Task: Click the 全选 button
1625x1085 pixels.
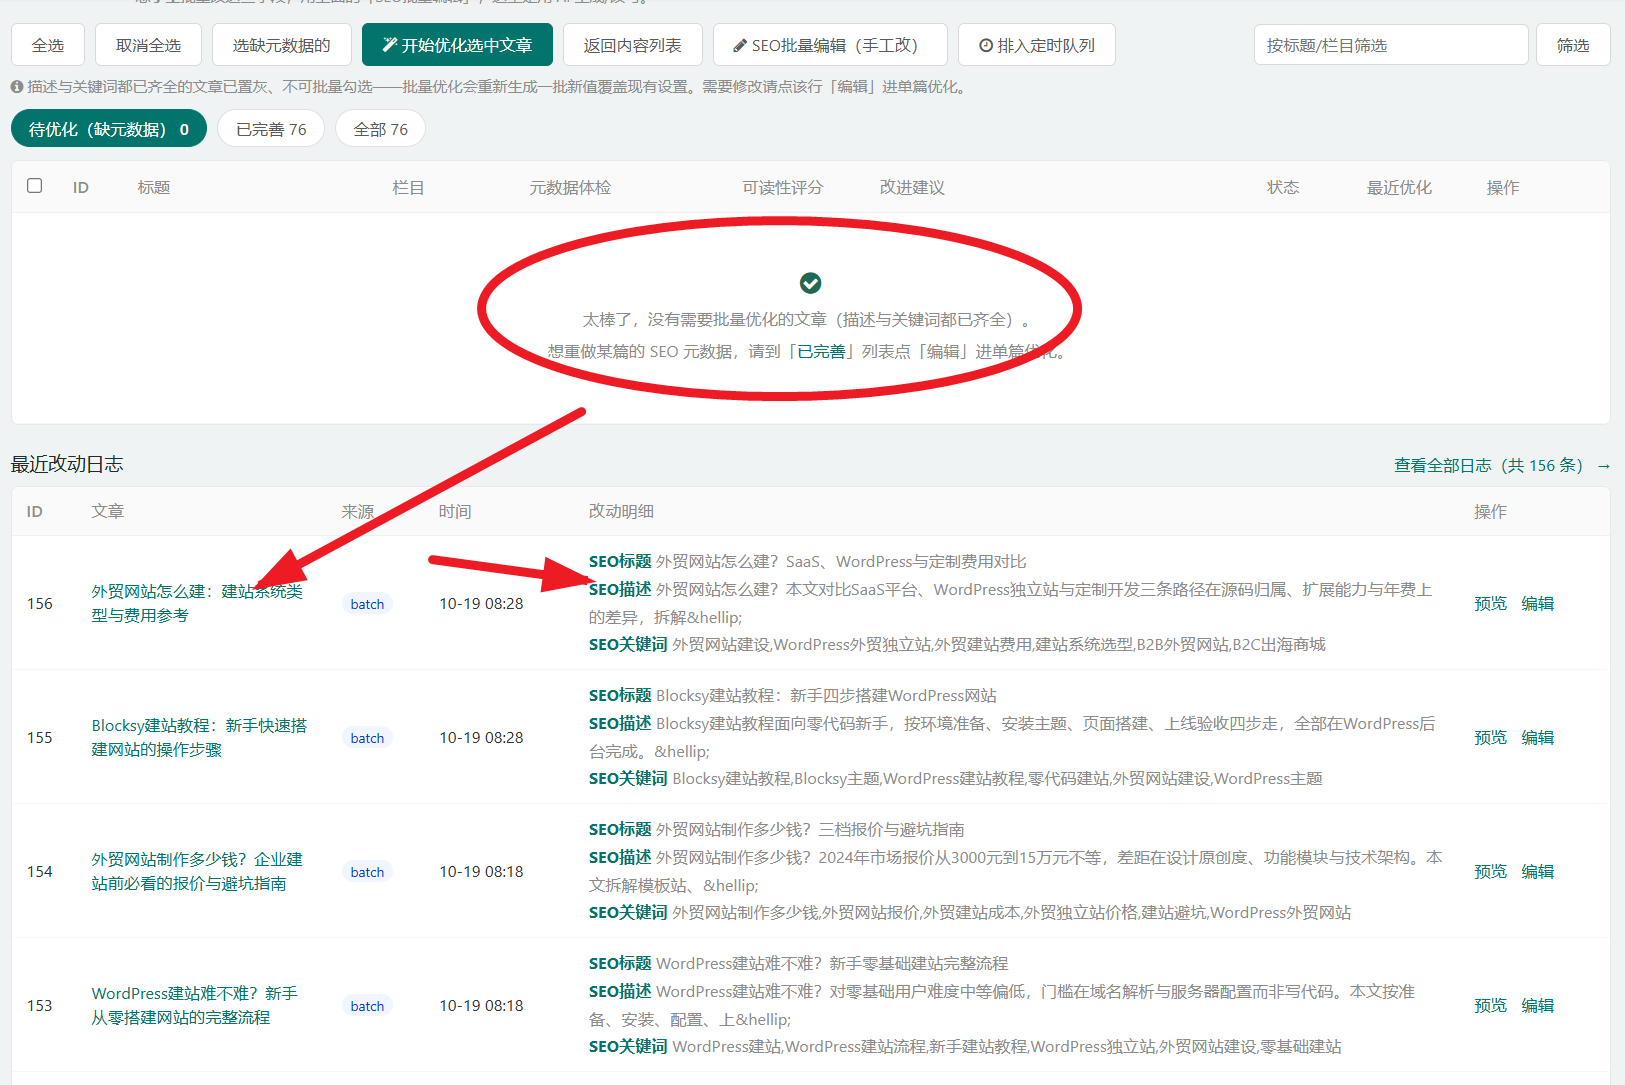Action: click(48, 45)
